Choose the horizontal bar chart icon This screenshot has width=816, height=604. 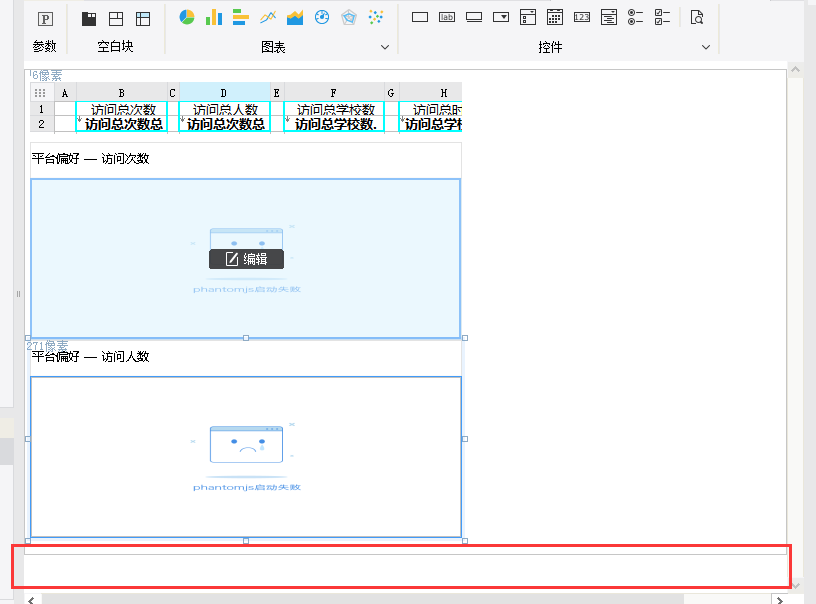click(241, 17)
